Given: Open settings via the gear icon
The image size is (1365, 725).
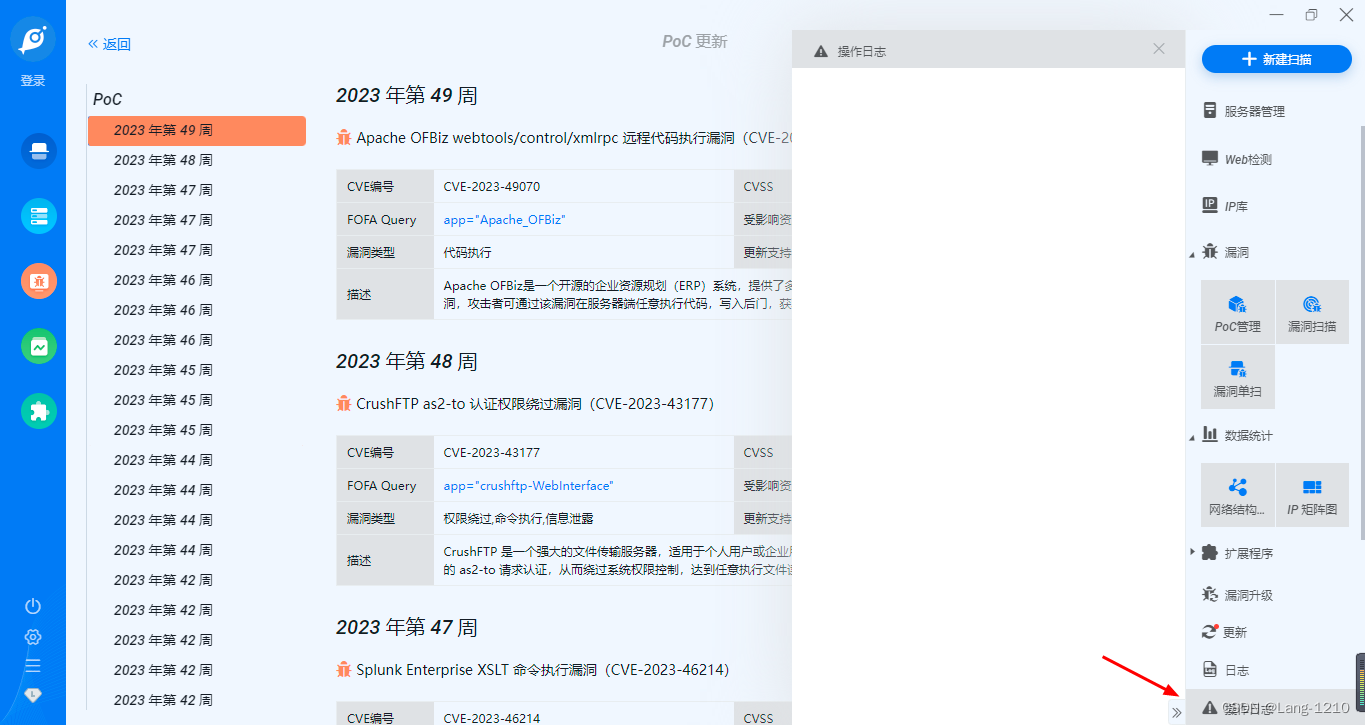Looking at the screenshot, I should (x=33, y=637).
